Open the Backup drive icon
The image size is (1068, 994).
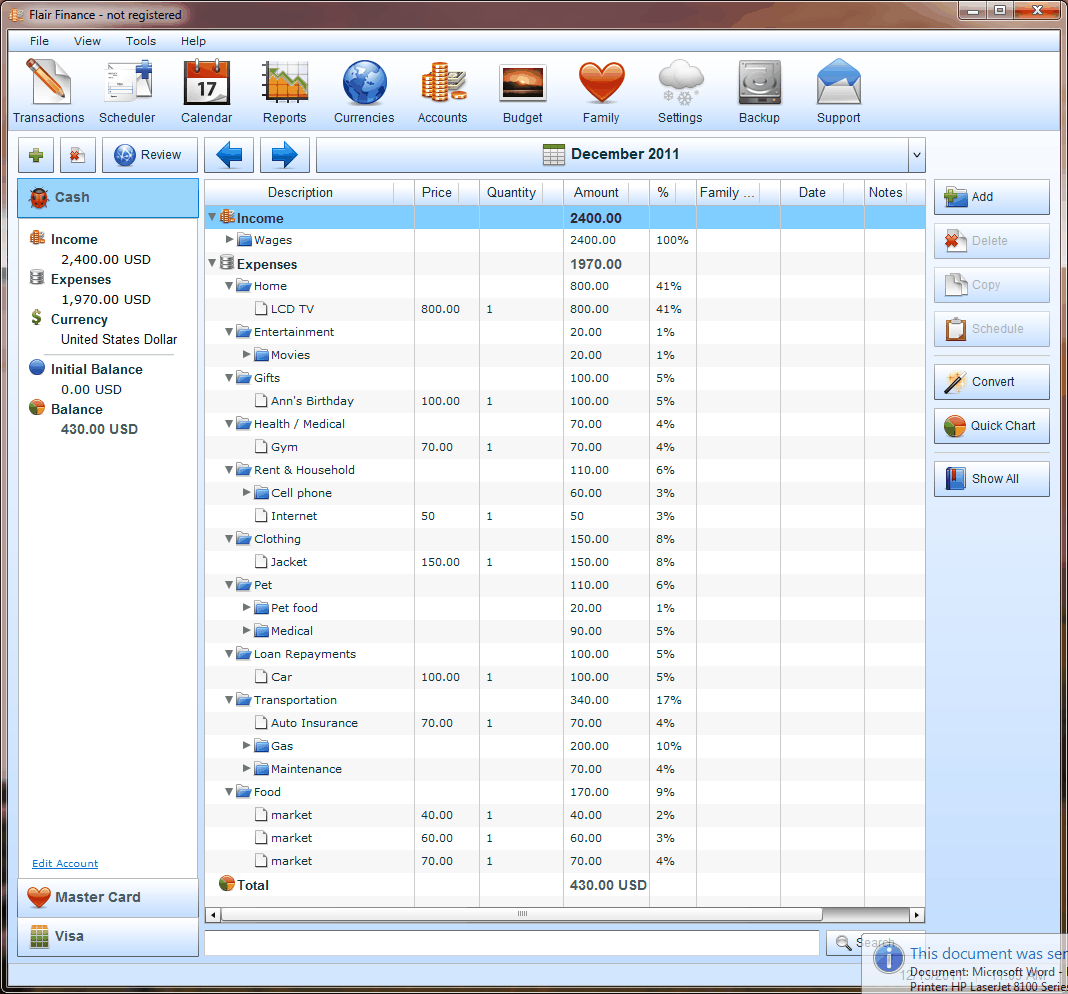click(759, 84)
